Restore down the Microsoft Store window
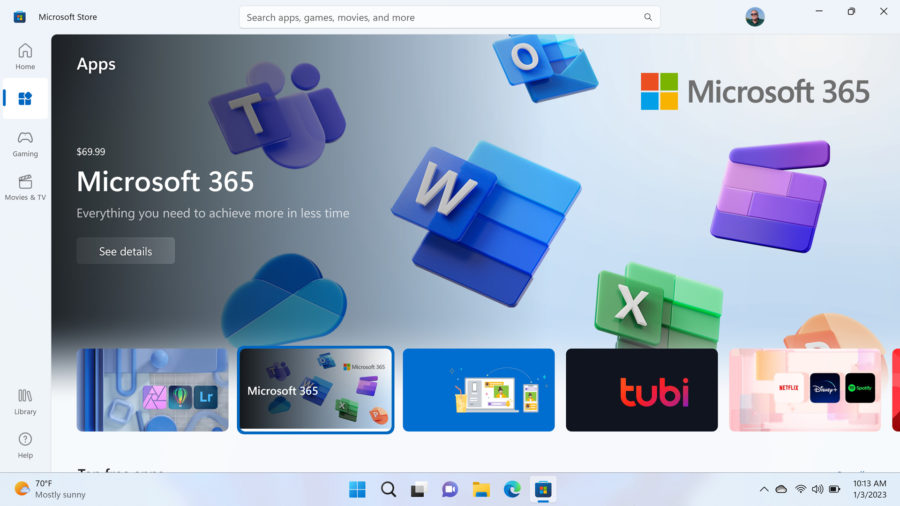The height and width of the screenshot is (506, 900). tap(851, 11)
